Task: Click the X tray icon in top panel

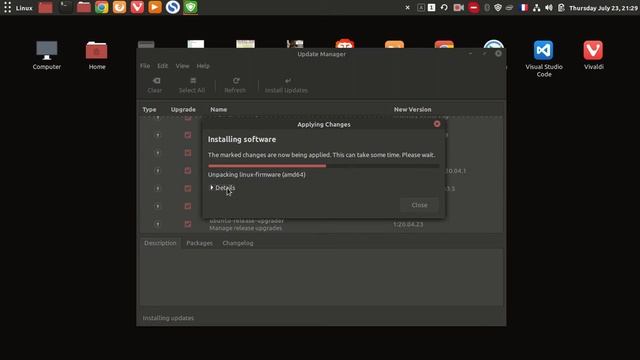Action: (x=407, y=7)
